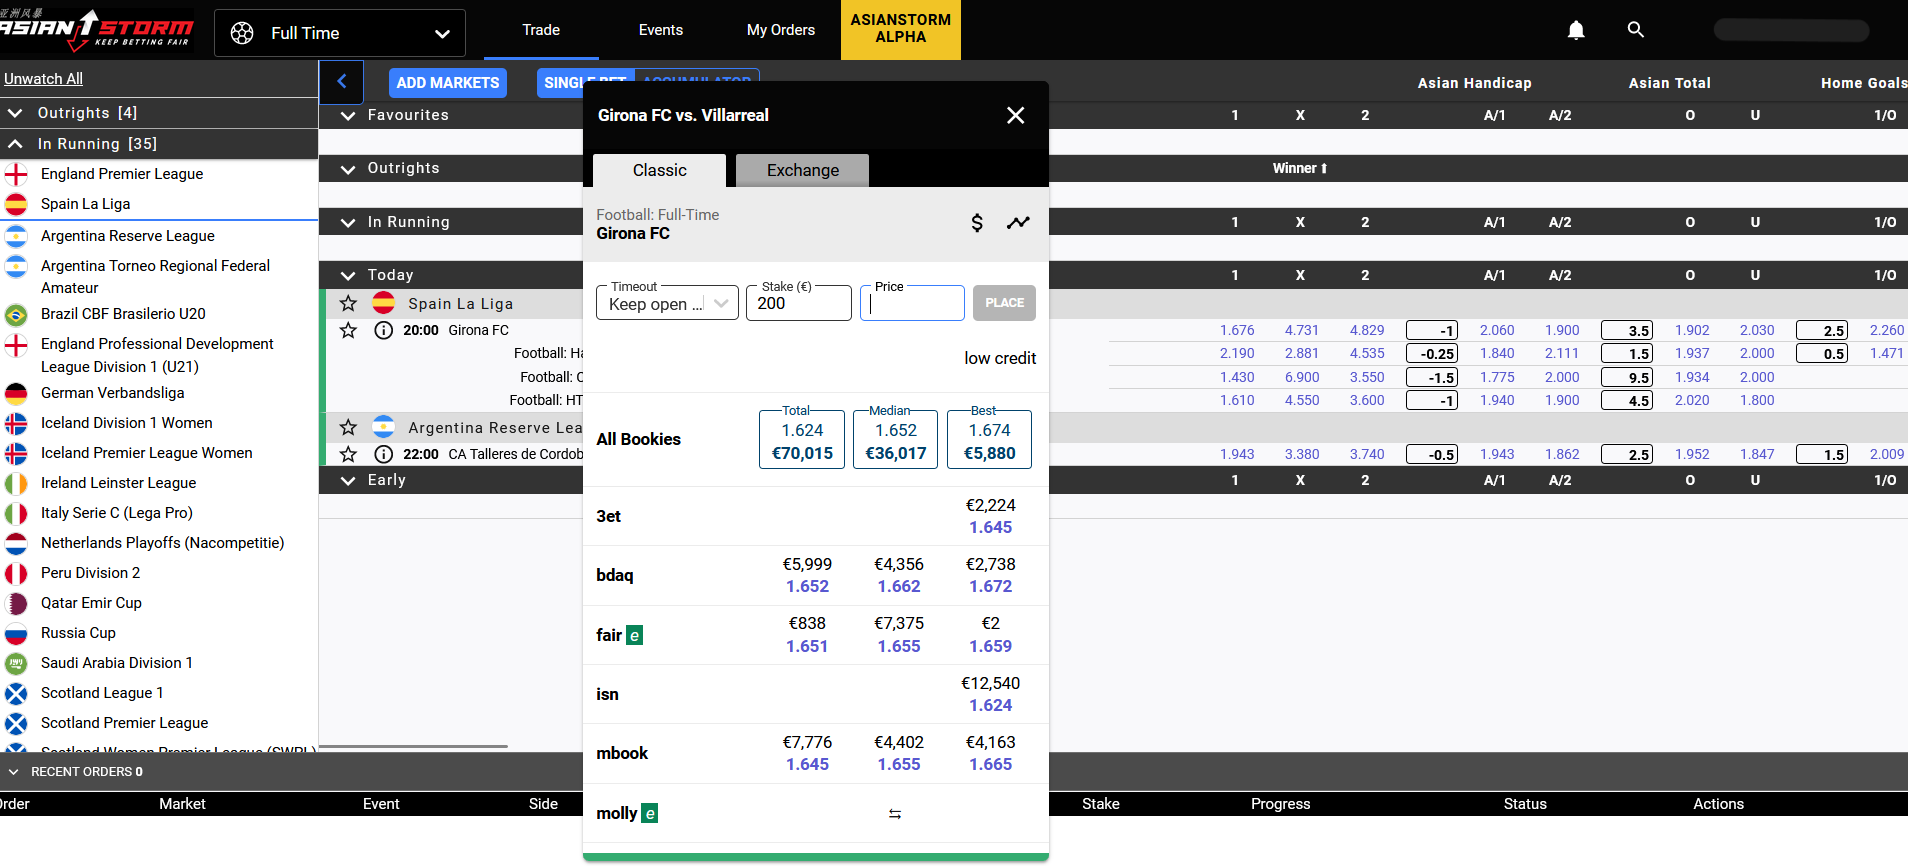Click the Spain flag next to Spain La Liga in sidebar

[16, 204]
